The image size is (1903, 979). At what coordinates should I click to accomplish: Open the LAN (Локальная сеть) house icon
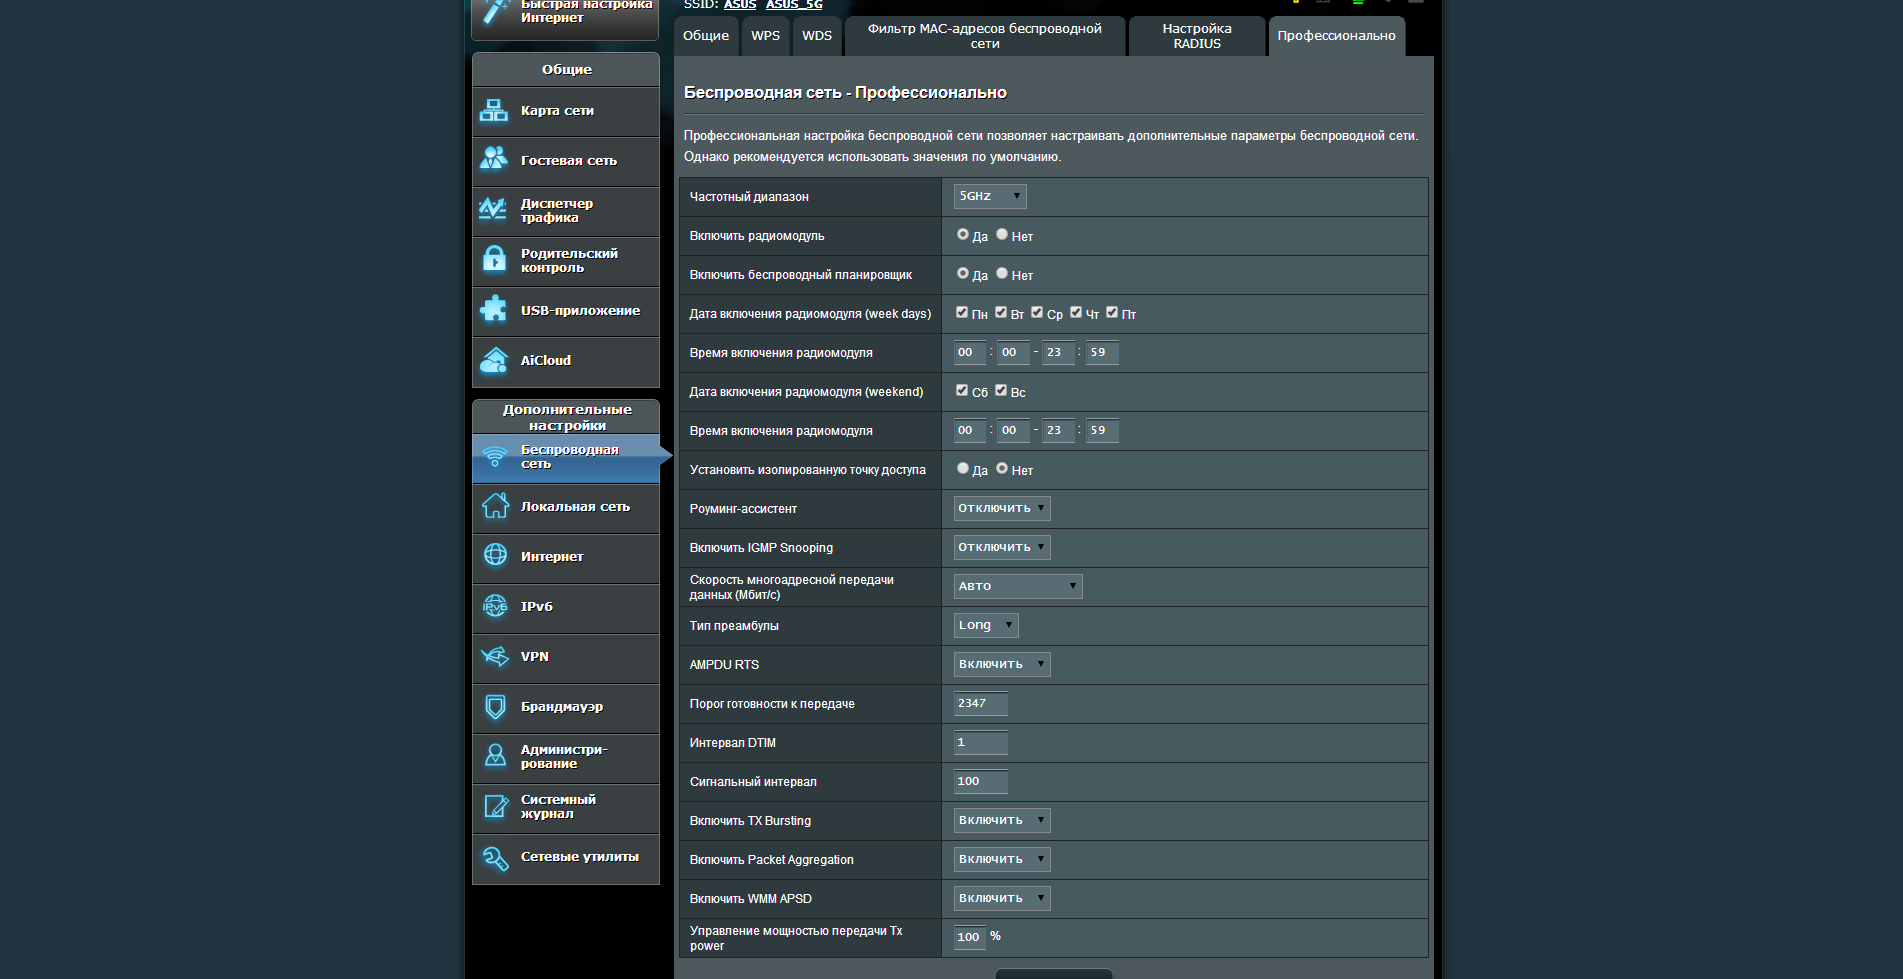[495, 506]
